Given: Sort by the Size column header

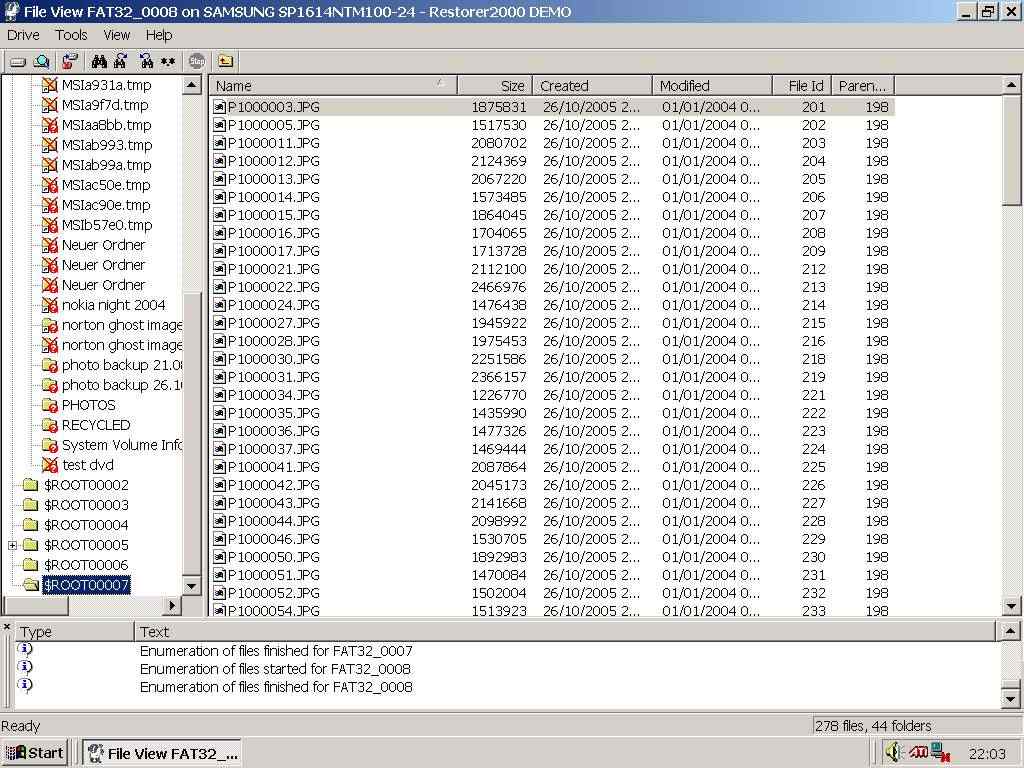Looking at the screenshot, I should (495, 86).
